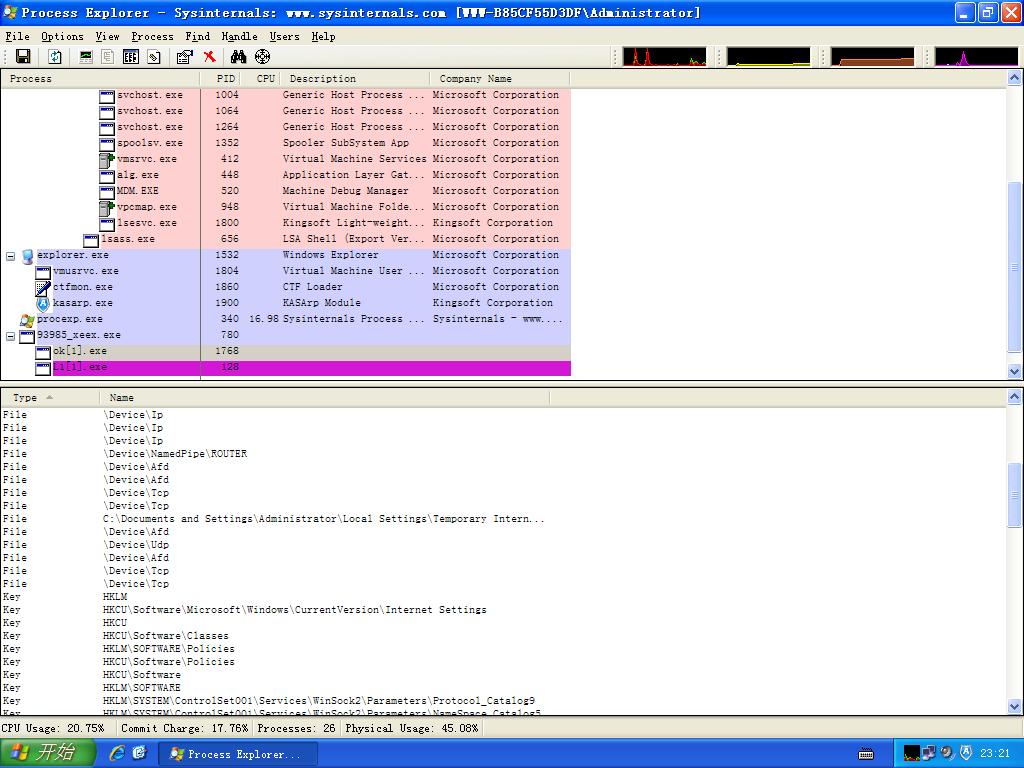Click the Start button on taskbar
The height and width of the screenshot is (768, 1024).
point(48,754)
